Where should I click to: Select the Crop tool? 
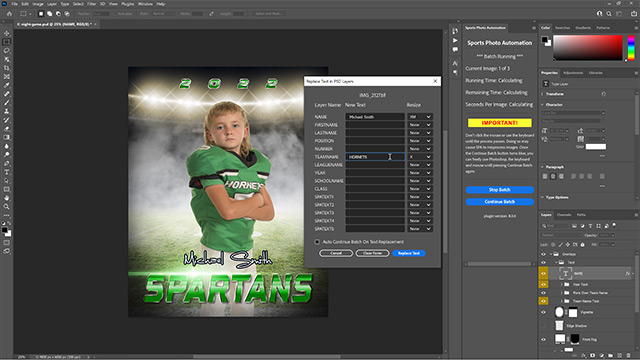point(7,68)
